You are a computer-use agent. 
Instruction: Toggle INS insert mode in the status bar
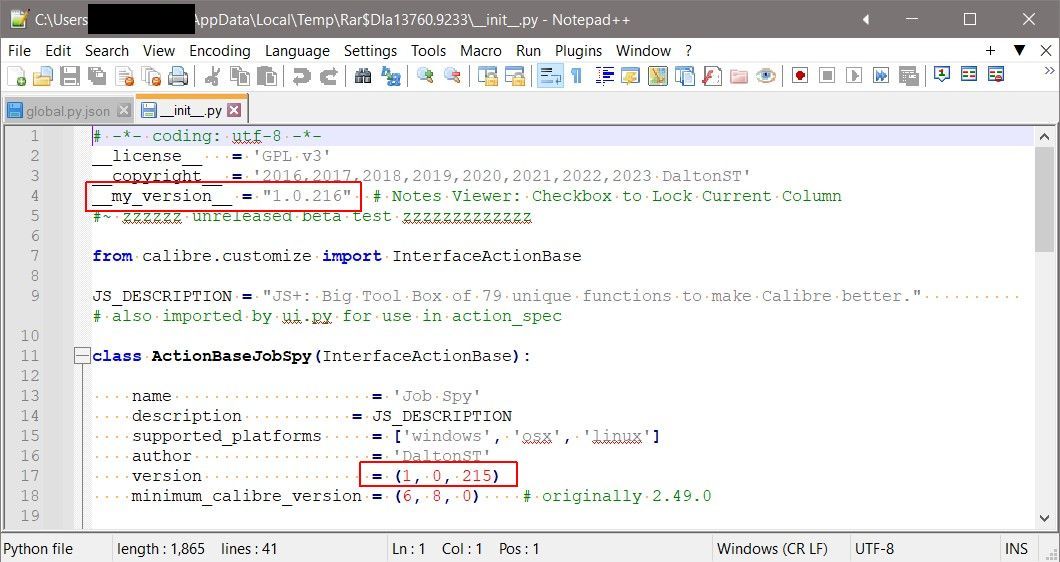(1016, 548)
